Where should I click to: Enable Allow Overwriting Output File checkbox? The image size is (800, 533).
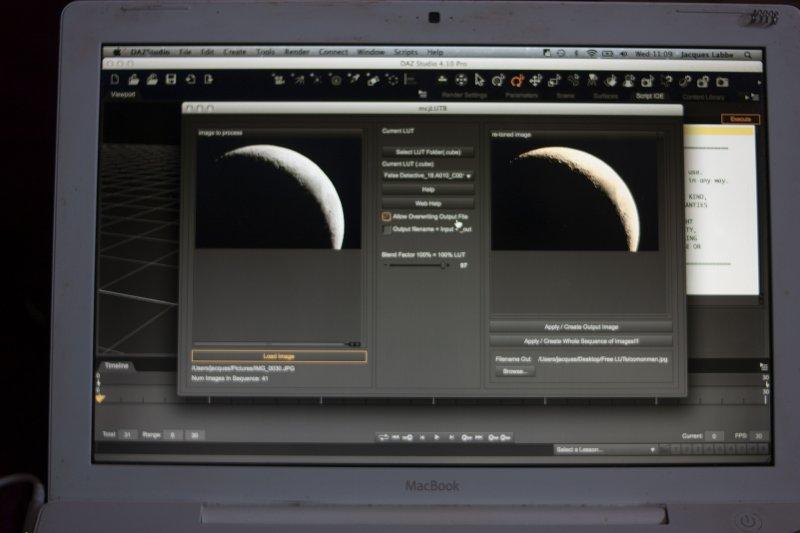[x=386, y=216]
